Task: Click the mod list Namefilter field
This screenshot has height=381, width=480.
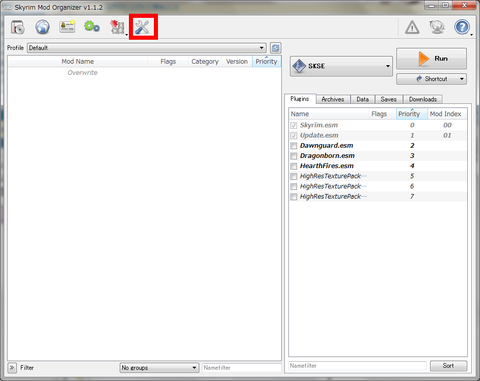Action: click(242, 368)
